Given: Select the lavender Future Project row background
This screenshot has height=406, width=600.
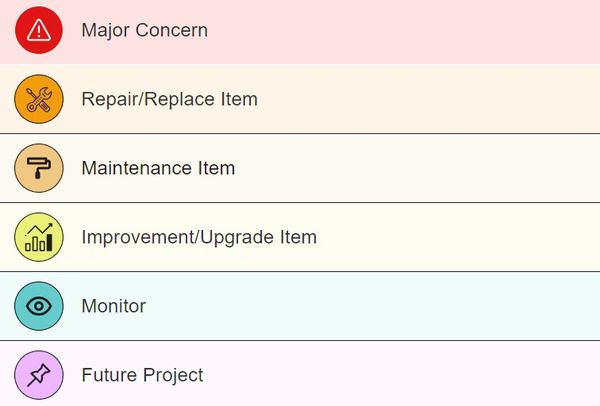Looking at the screenshot, I should 300,373.
